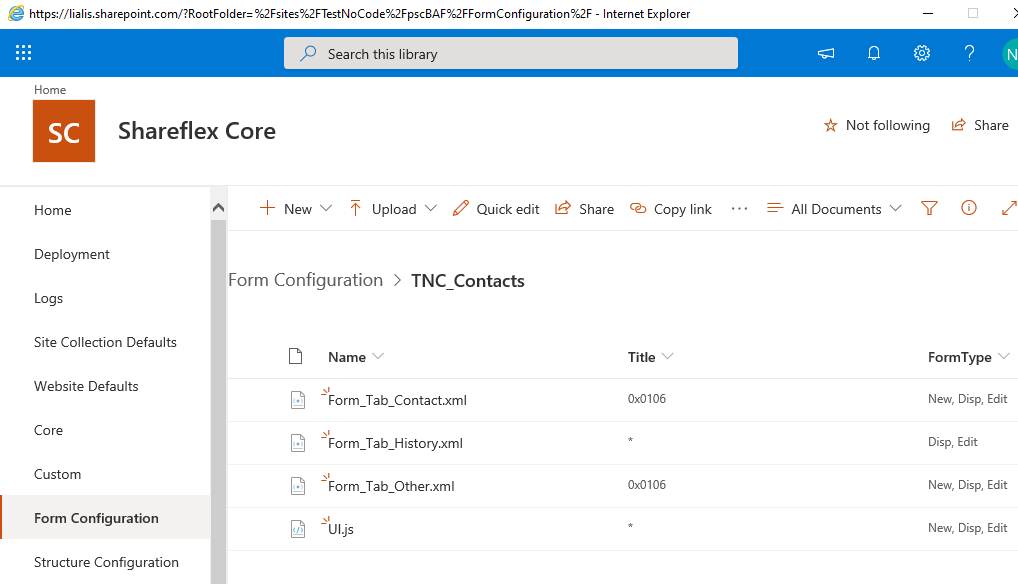Open the settings gear icon
1018x584 pixels.
(x=922, y=53)
